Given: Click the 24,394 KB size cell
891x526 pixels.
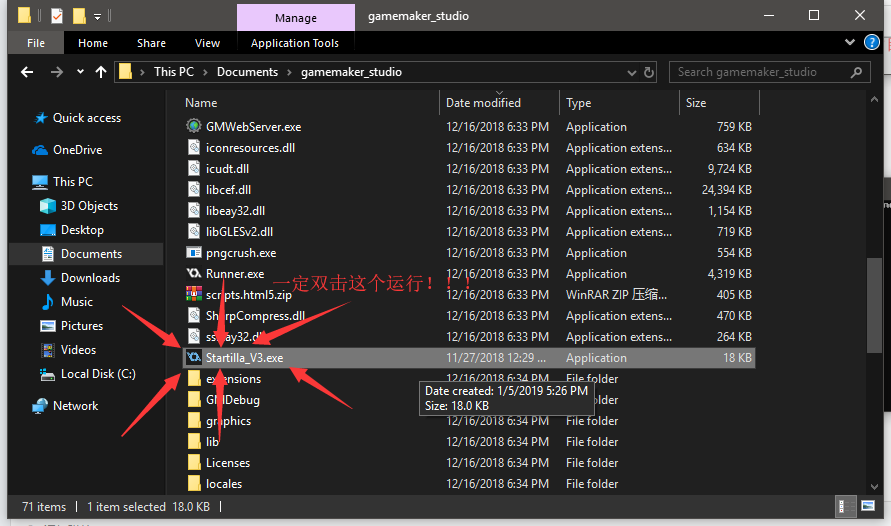Looking at the screenshot, I should 726,190.
